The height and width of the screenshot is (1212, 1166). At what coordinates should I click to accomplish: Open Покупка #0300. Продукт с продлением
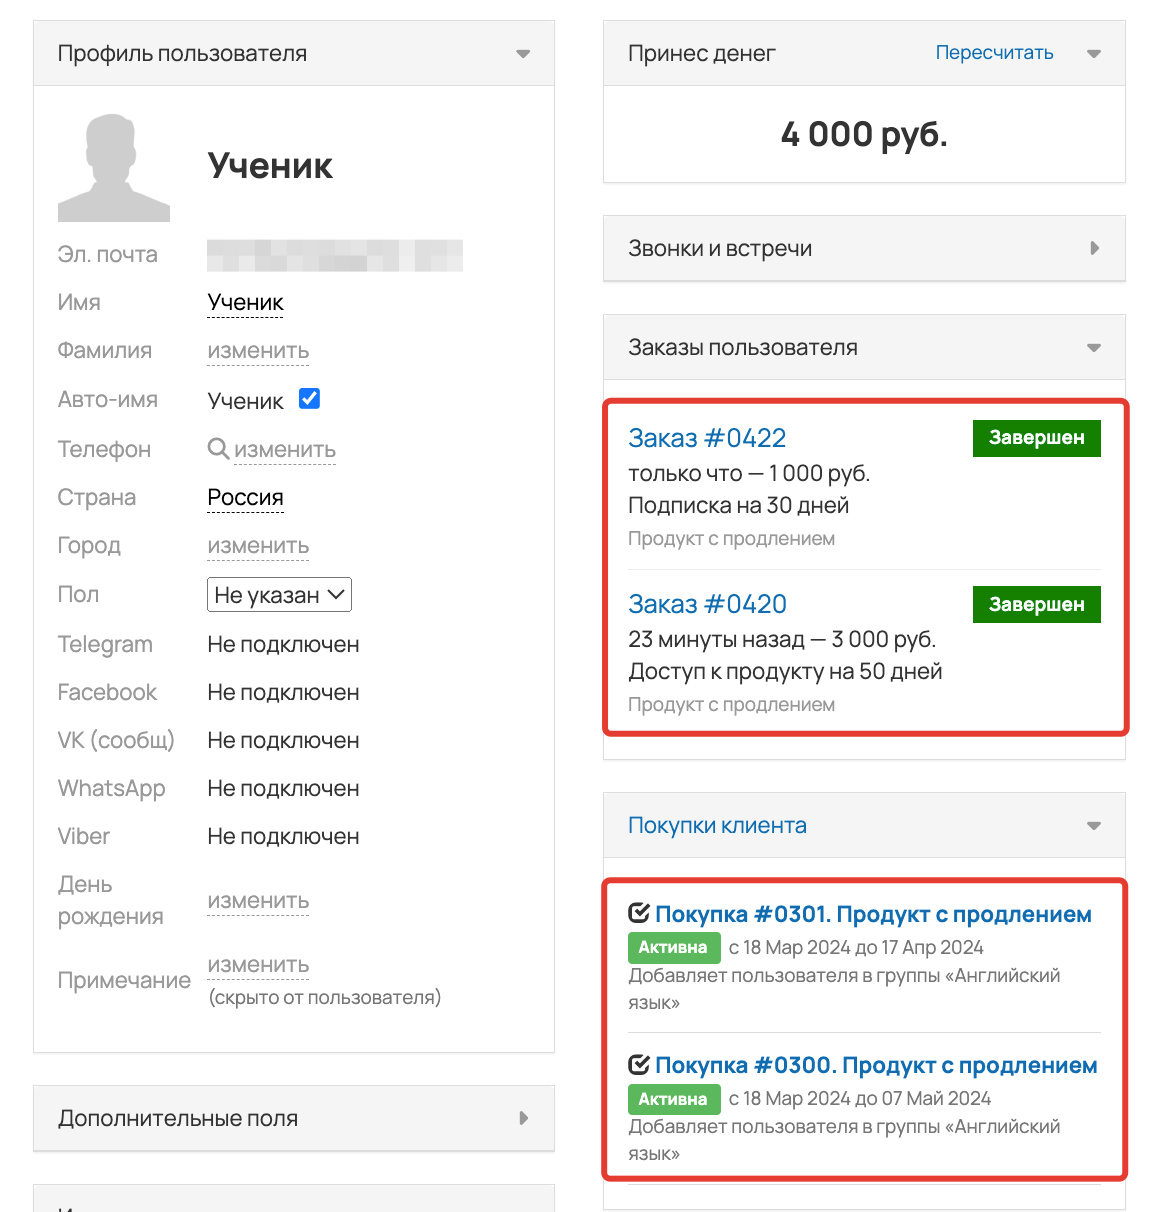tap(876, 1065)
